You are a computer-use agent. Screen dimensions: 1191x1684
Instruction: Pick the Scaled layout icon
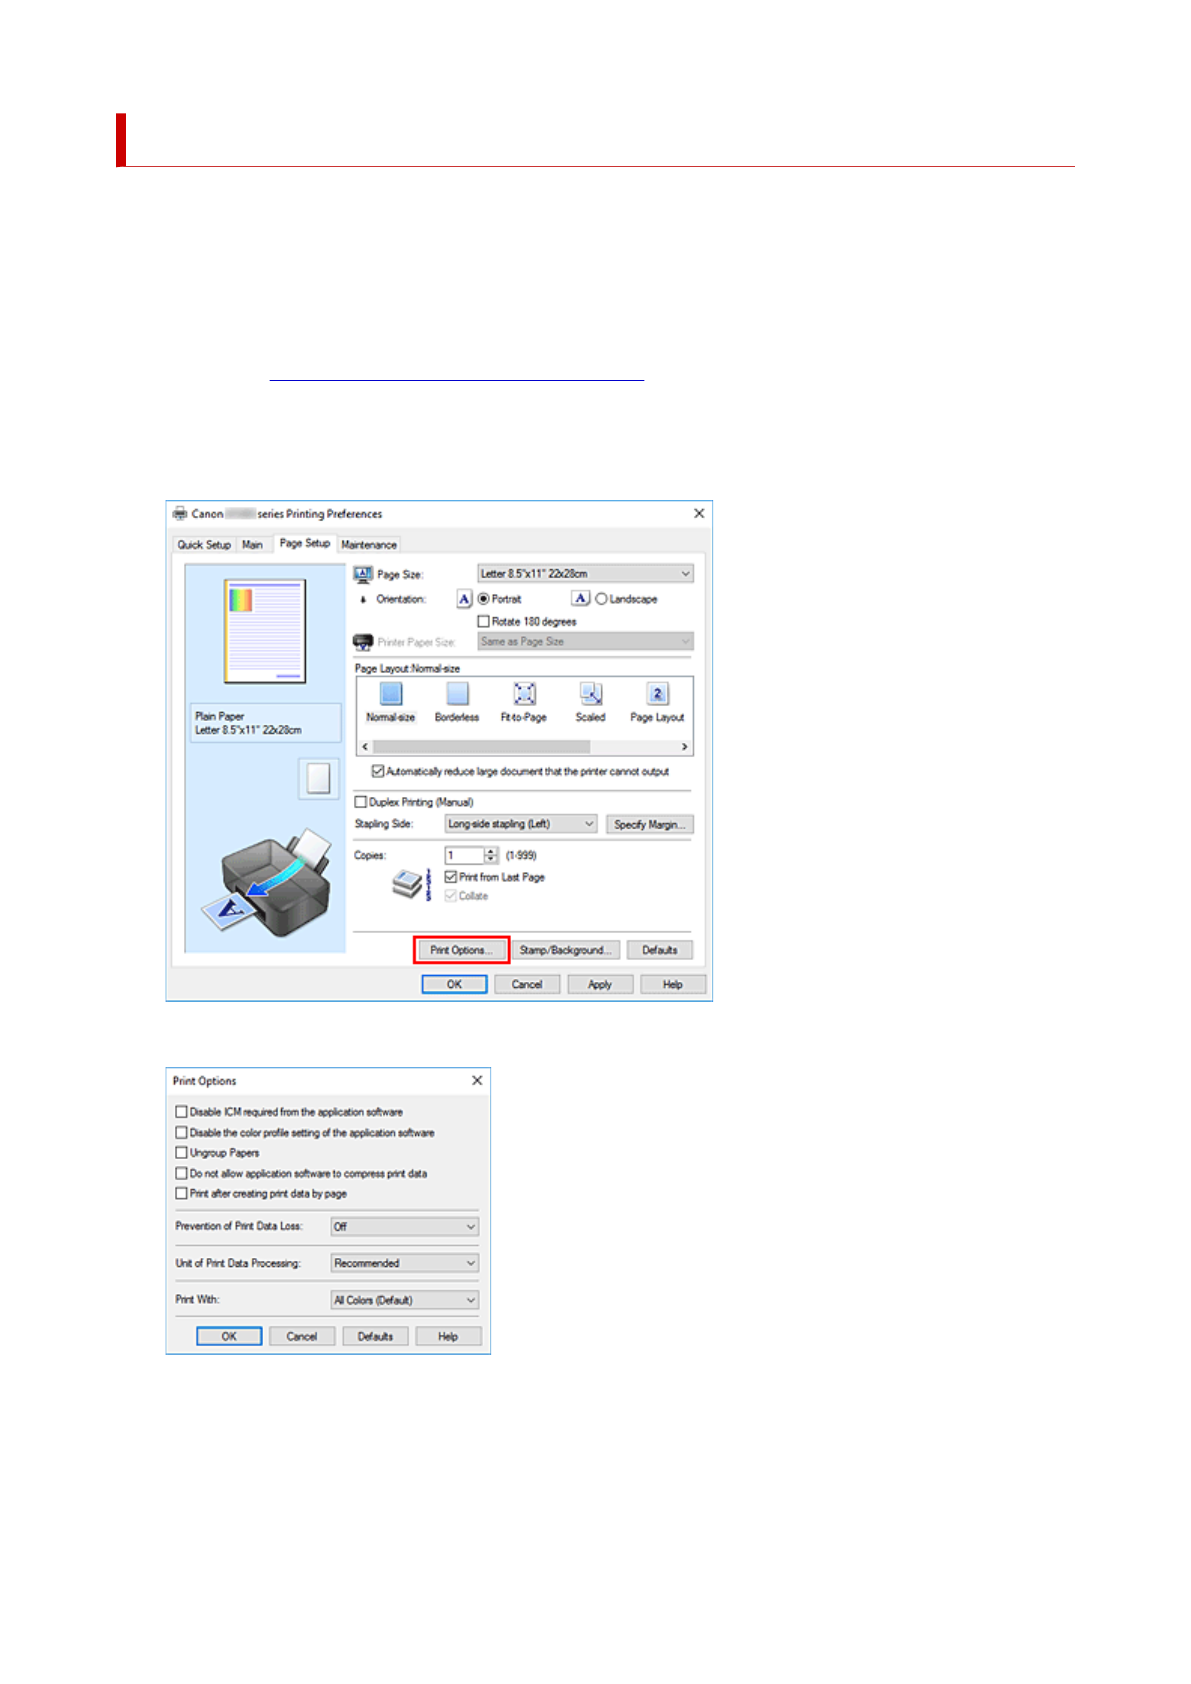point(591,694)
